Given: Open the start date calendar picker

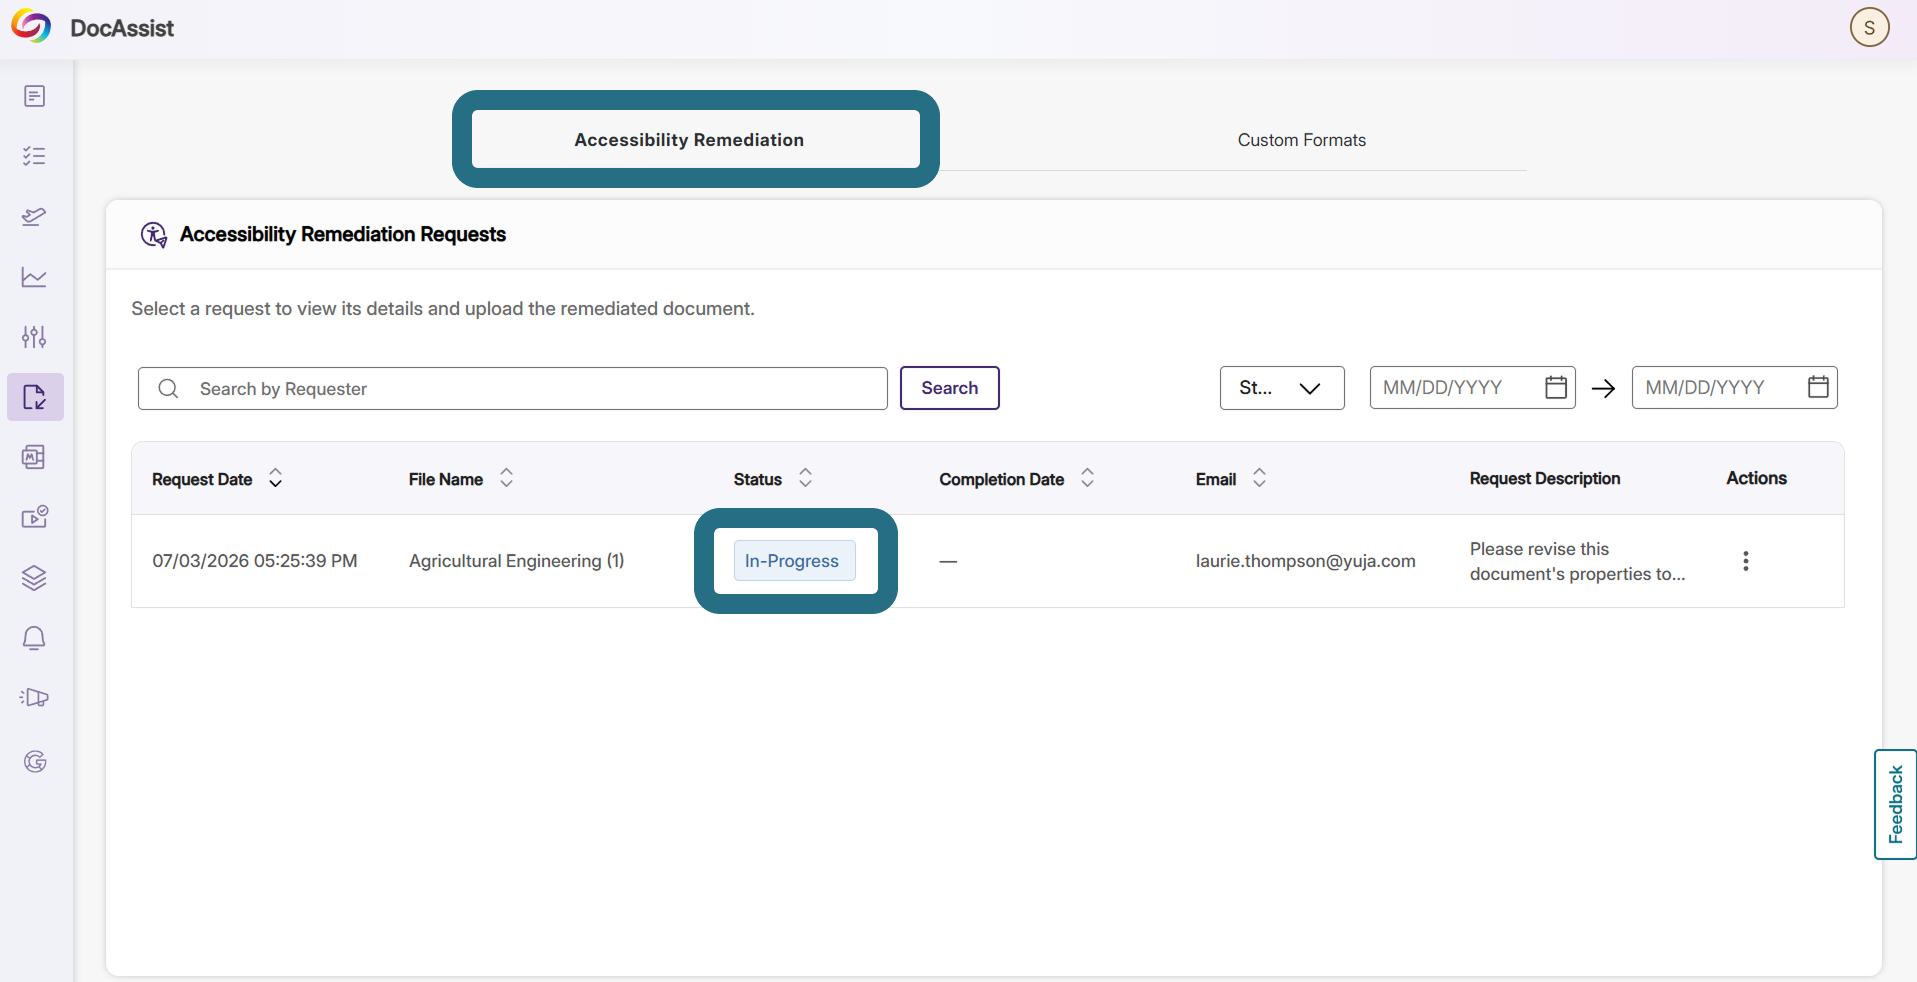Looking at the screenshot, I should click(1556, 387).
